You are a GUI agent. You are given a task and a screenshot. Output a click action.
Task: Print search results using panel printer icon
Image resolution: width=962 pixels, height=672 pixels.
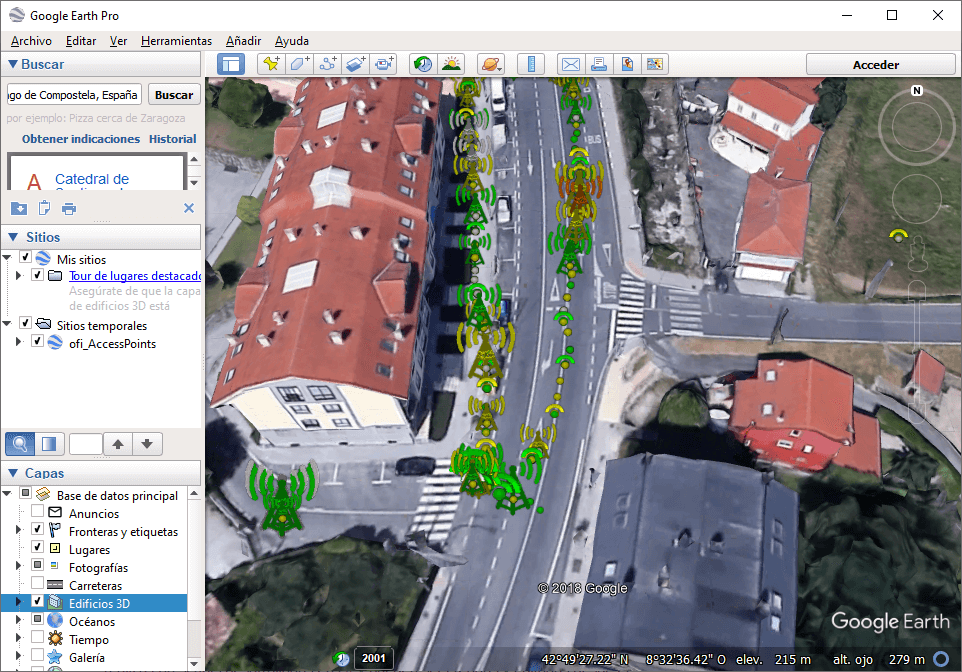pyautogui.click(x=69, y=209)
